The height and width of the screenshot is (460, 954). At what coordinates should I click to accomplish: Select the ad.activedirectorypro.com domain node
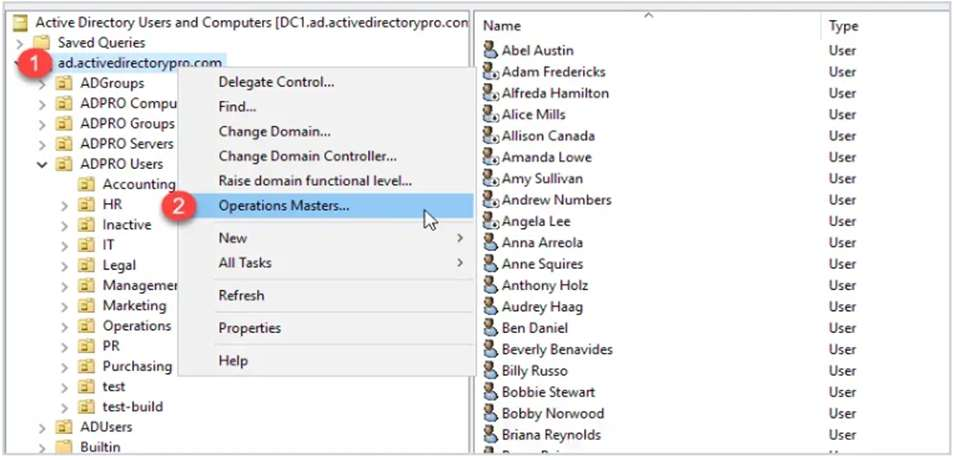[x=139, y=62]
